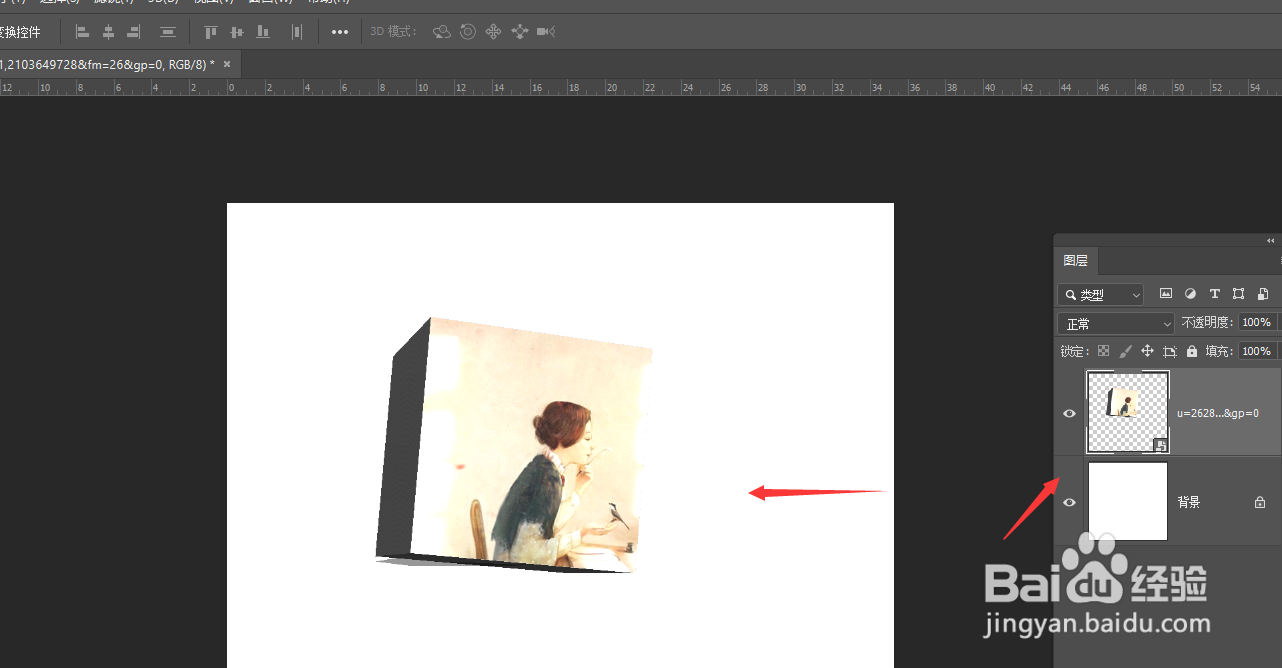This screenshot has width=1282, height=668.
Task: Select the 背景 layer thumbnail
Action: click(x=1128, y=501)
